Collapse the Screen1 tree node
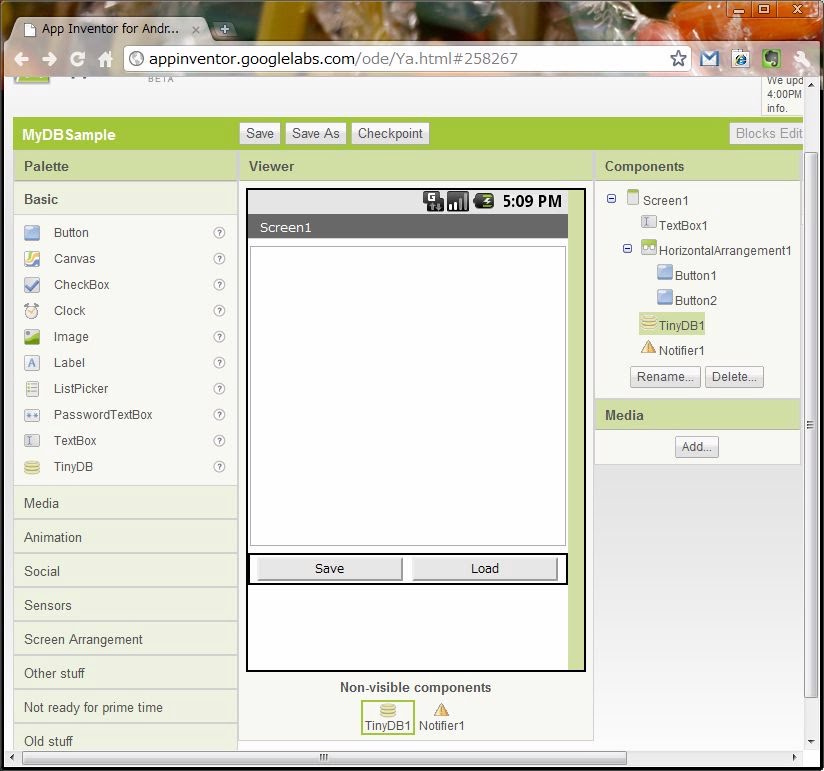 tap(611, 199)
